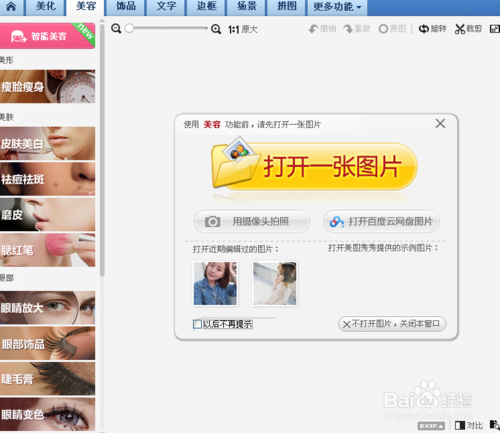Go to the home icon tab
The width and height of the screenshot is (500, 433).
11,6
